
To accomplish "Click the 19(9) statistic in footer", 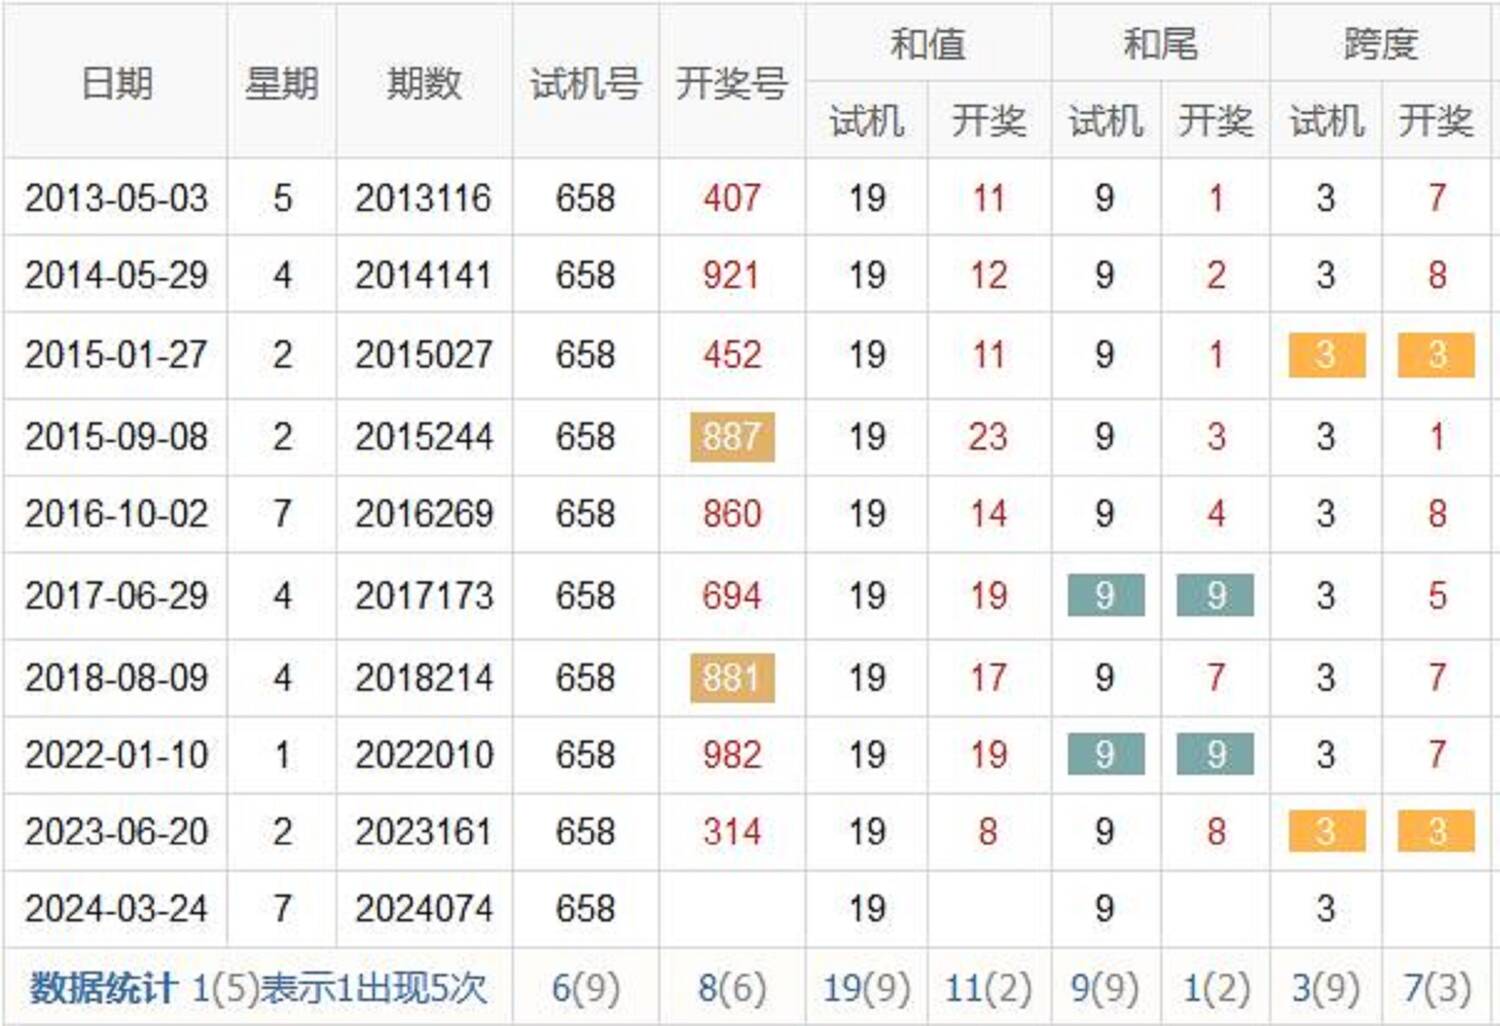I will [x=866, y=988].
